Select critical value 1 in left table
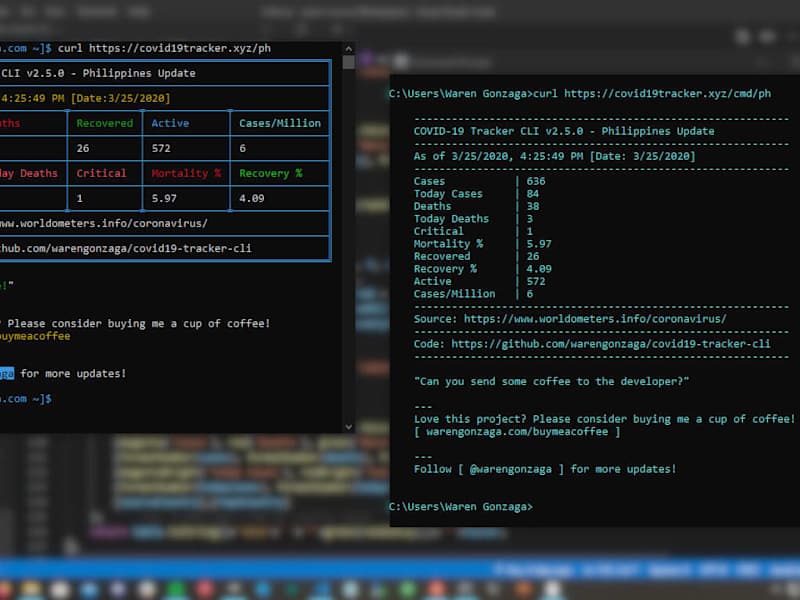This screenshot has height=600, width=800. point(80,198)
